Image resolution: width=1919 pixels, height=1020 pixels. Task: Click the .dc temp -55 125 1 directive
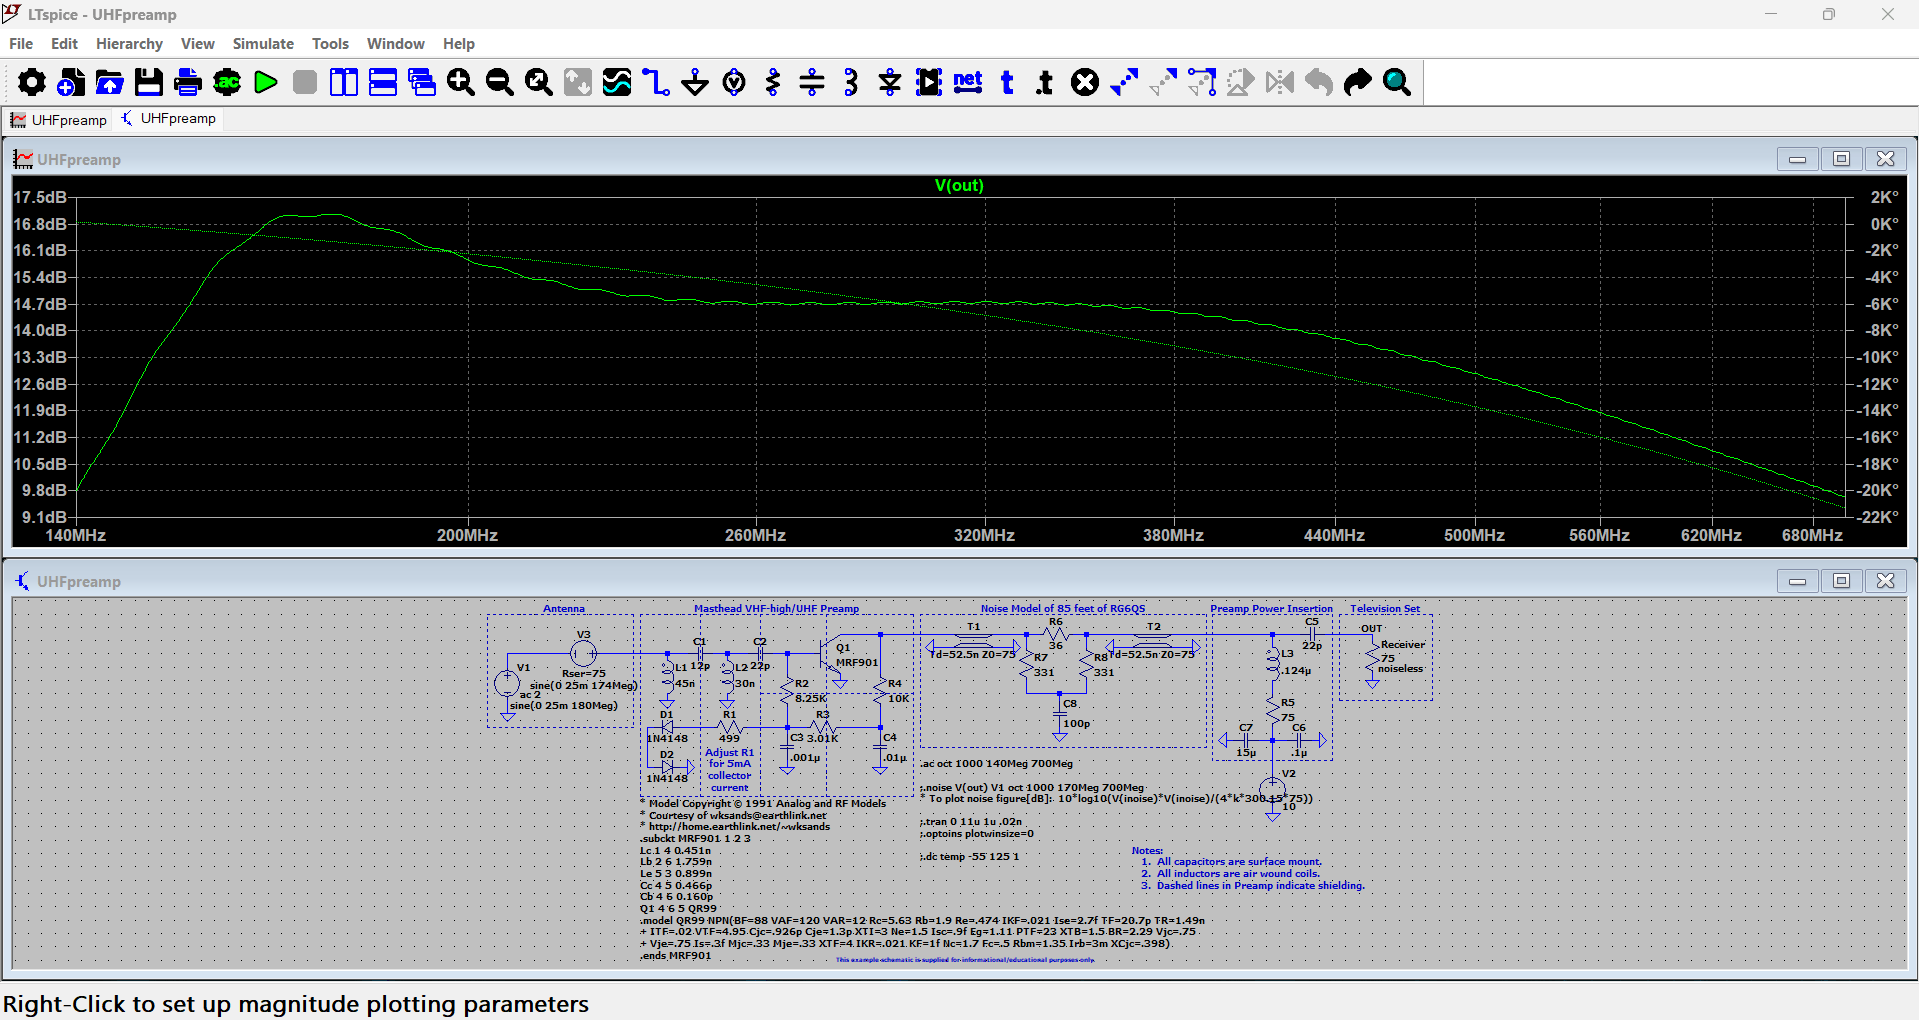tap(970, 857)
